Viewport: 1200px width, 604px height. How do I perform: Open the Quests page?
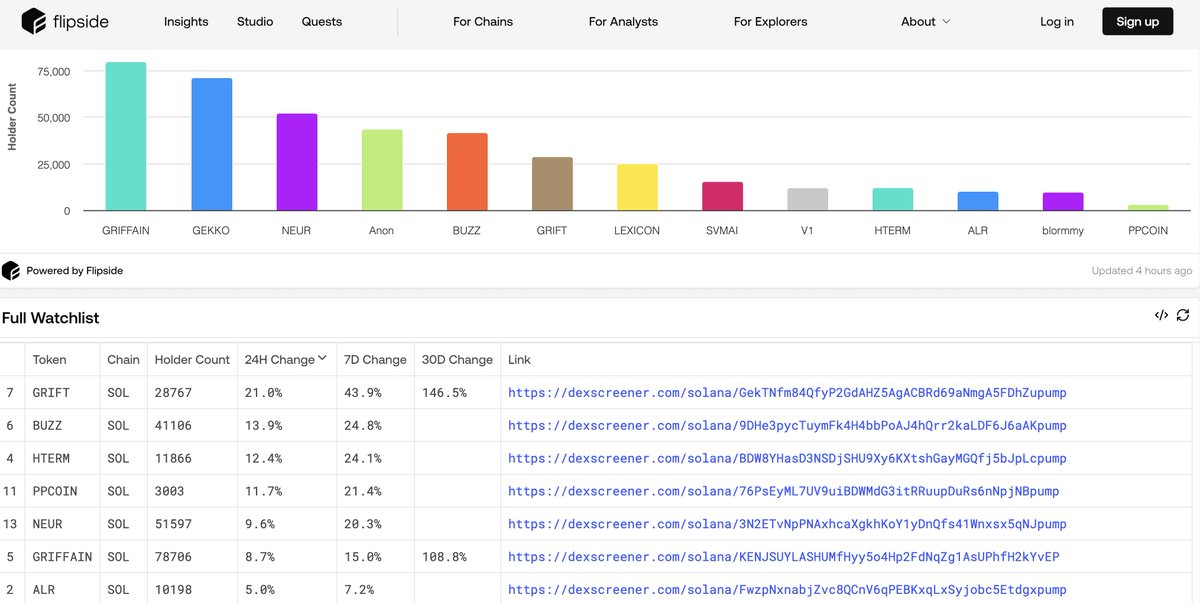[321, 21]
